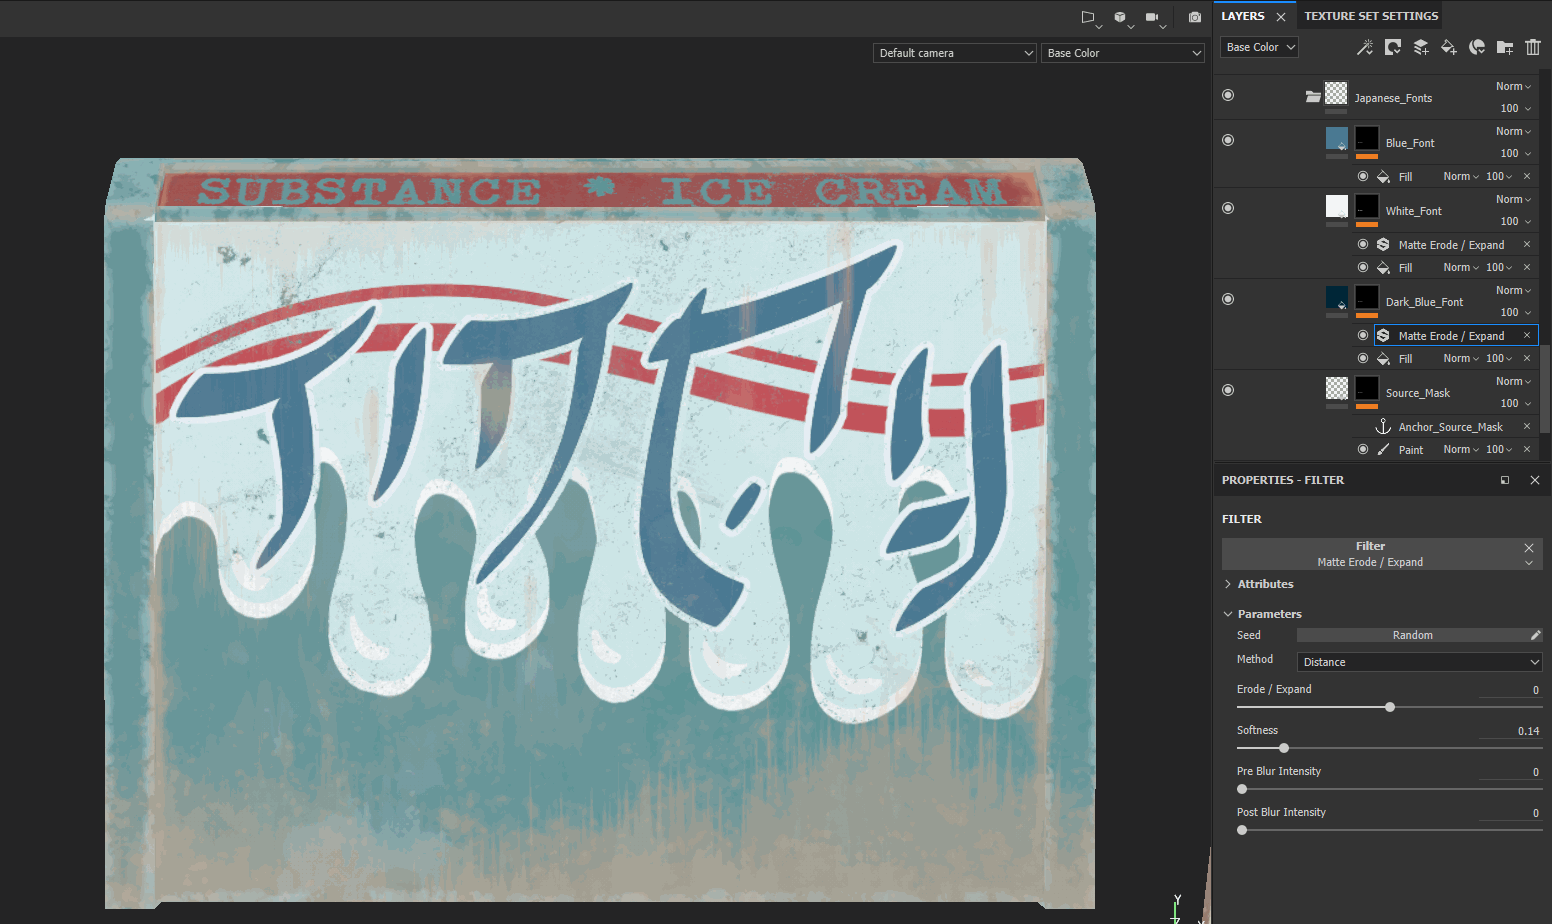Remove Matte Erode / Expand under White_Font
This screenshot has width=1552, height=924.
point(1527,245)
